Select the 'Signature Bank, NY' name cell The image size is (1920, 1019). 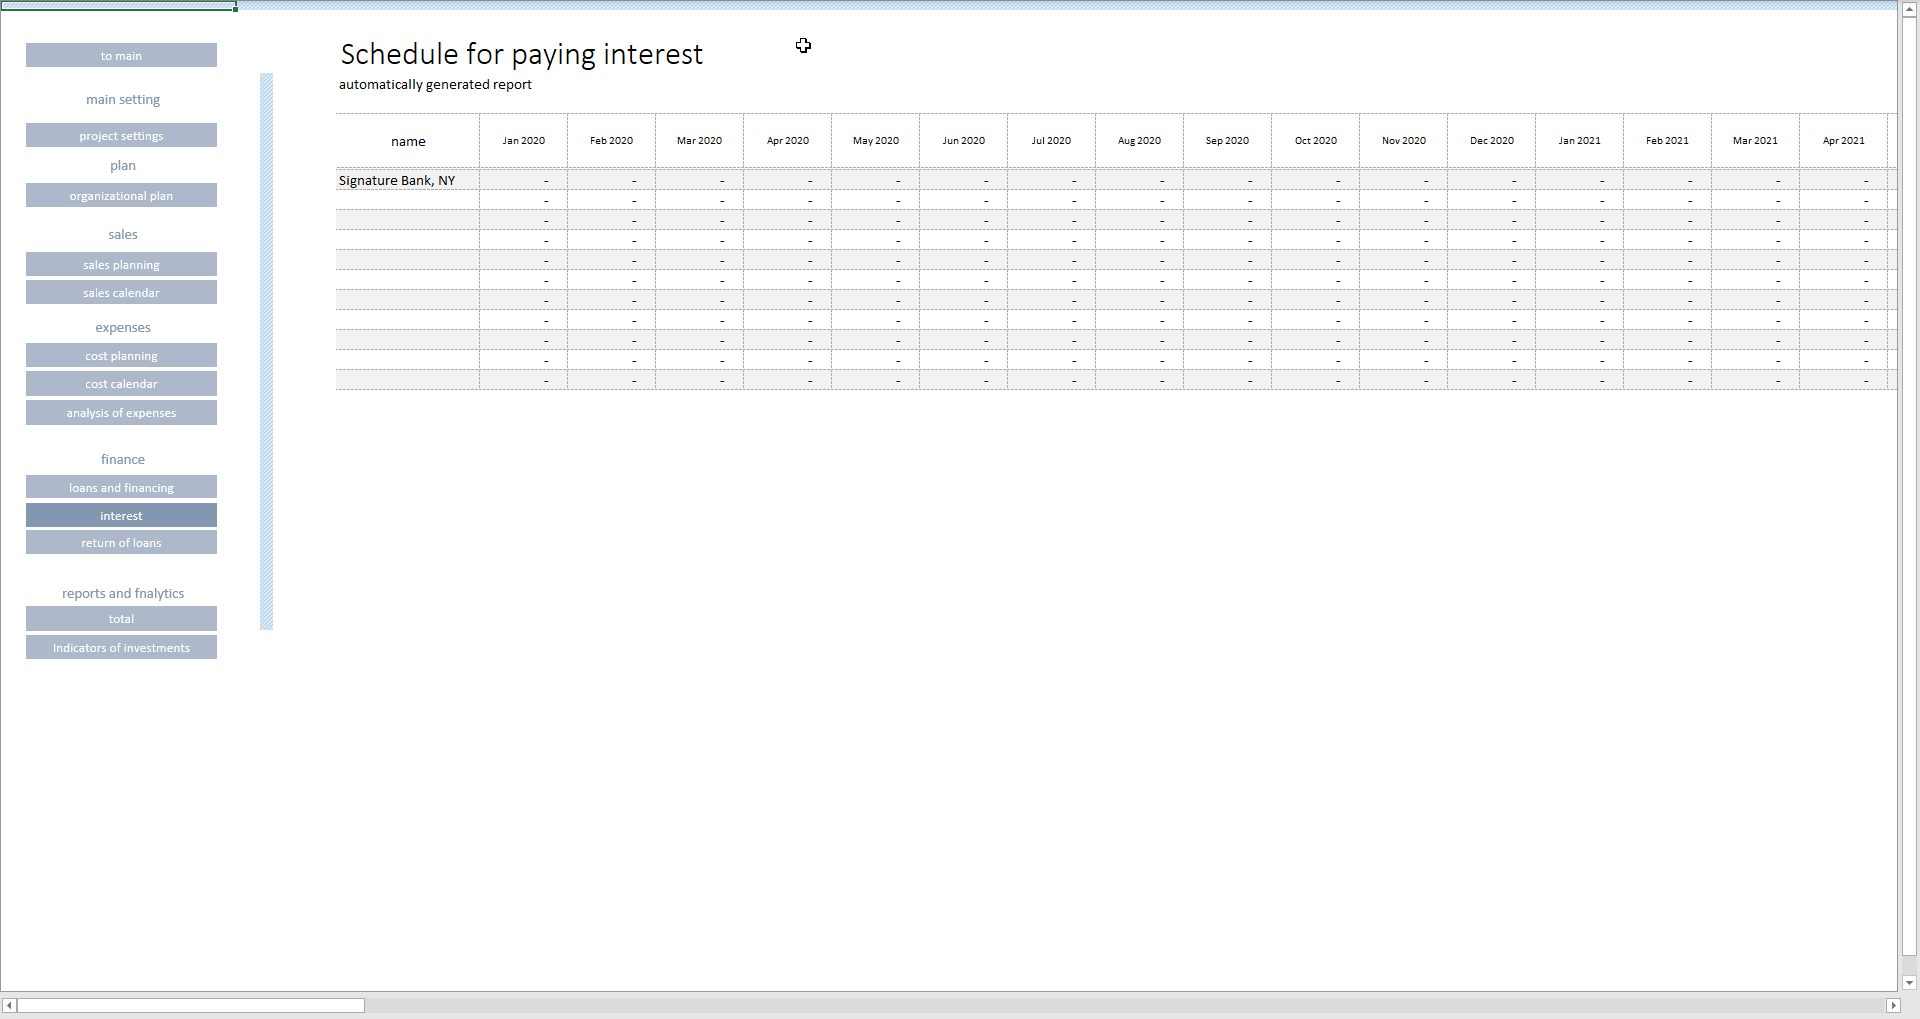pos(408,180)
